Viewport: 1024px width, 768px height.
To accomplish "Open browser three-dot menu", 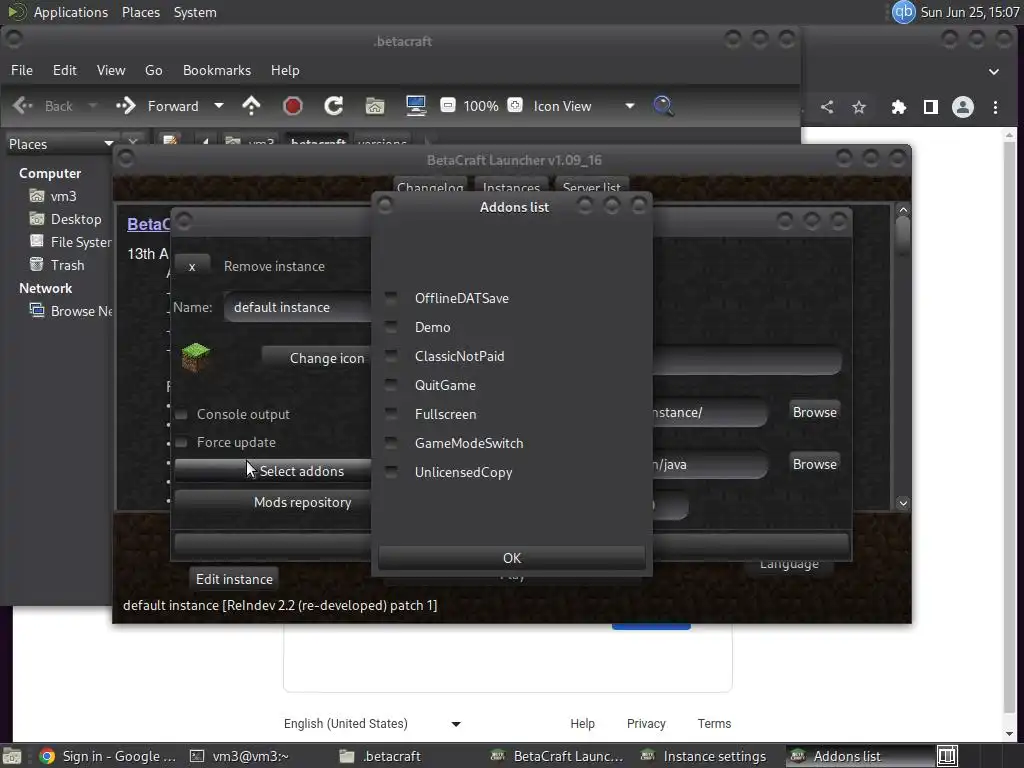I will point(995,107).
